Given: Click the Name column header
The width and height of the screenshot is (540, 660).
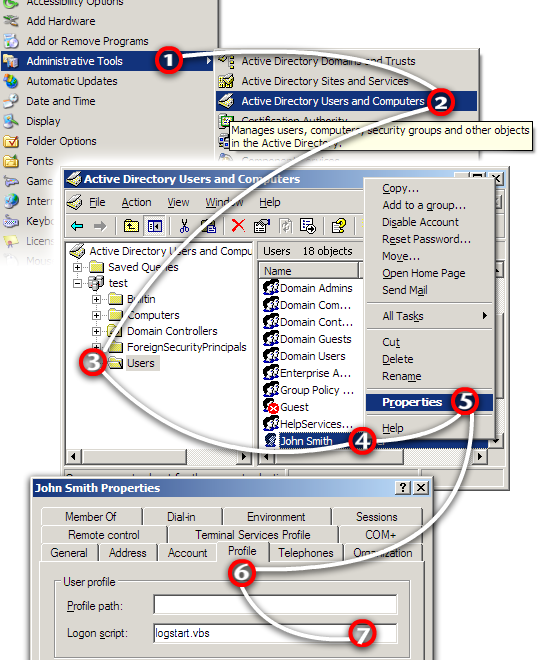Looking at the screenshot, I should (x=309, y=271).
